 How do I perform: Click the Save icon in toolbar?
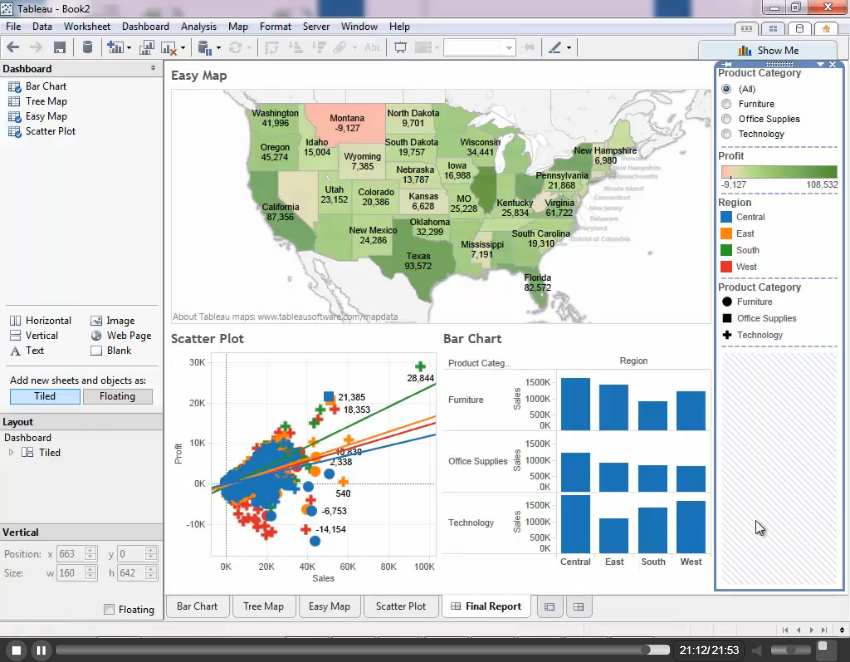click(x=60, y=47)
